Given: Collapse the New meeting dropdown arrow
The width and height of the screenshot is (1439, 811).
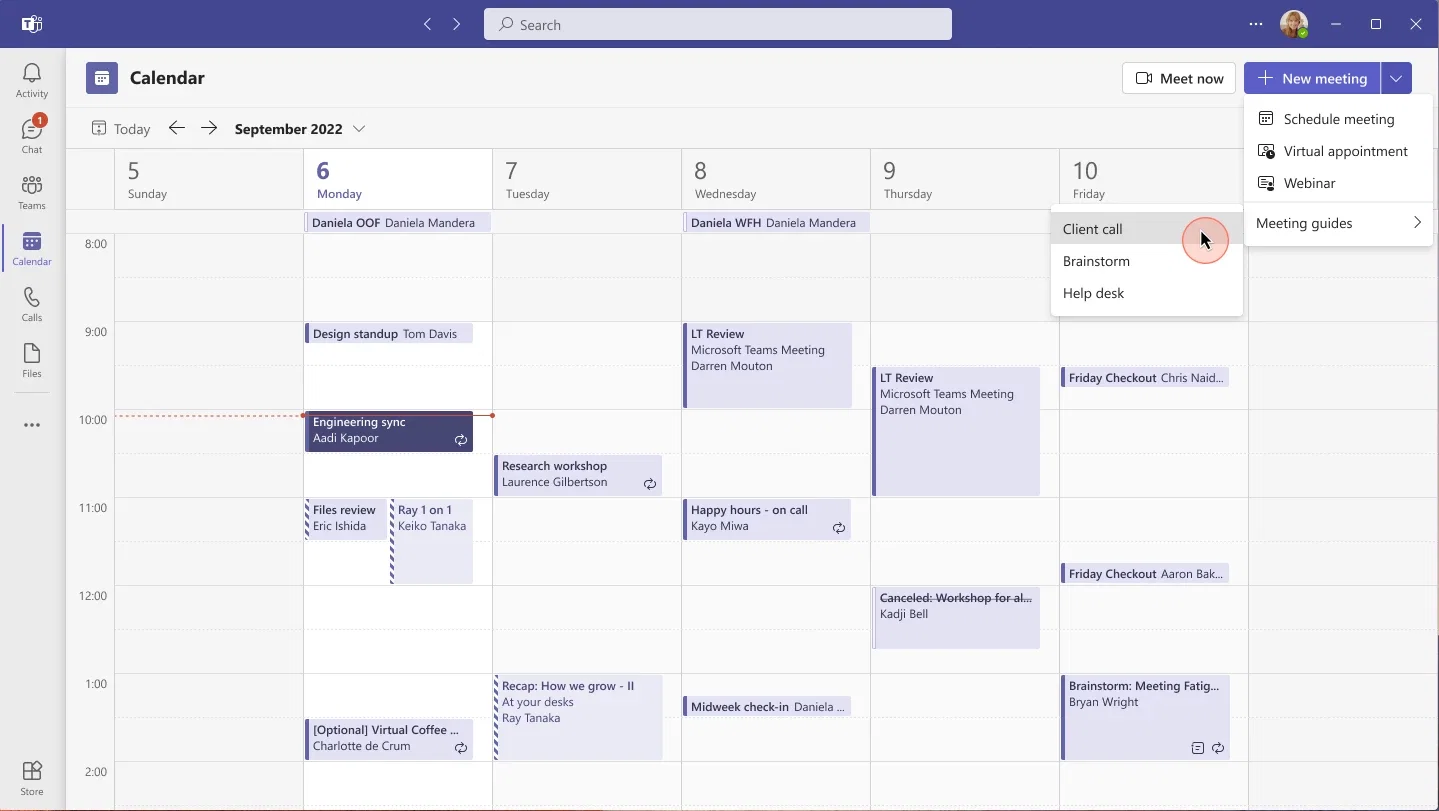Looking at the screenshot, I should [x=1397, y=78].
